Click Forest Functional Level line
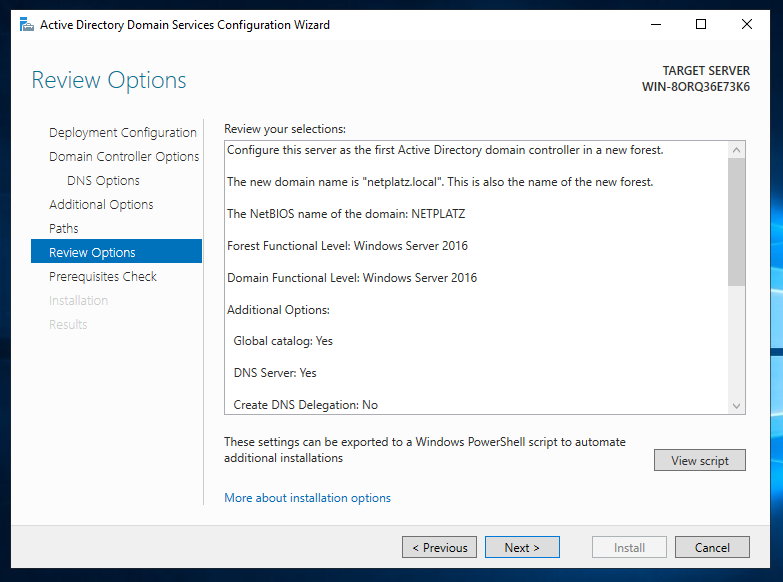The width and height of the screenshot is (783, 582). pyautogui.click(x=348, y=246)
